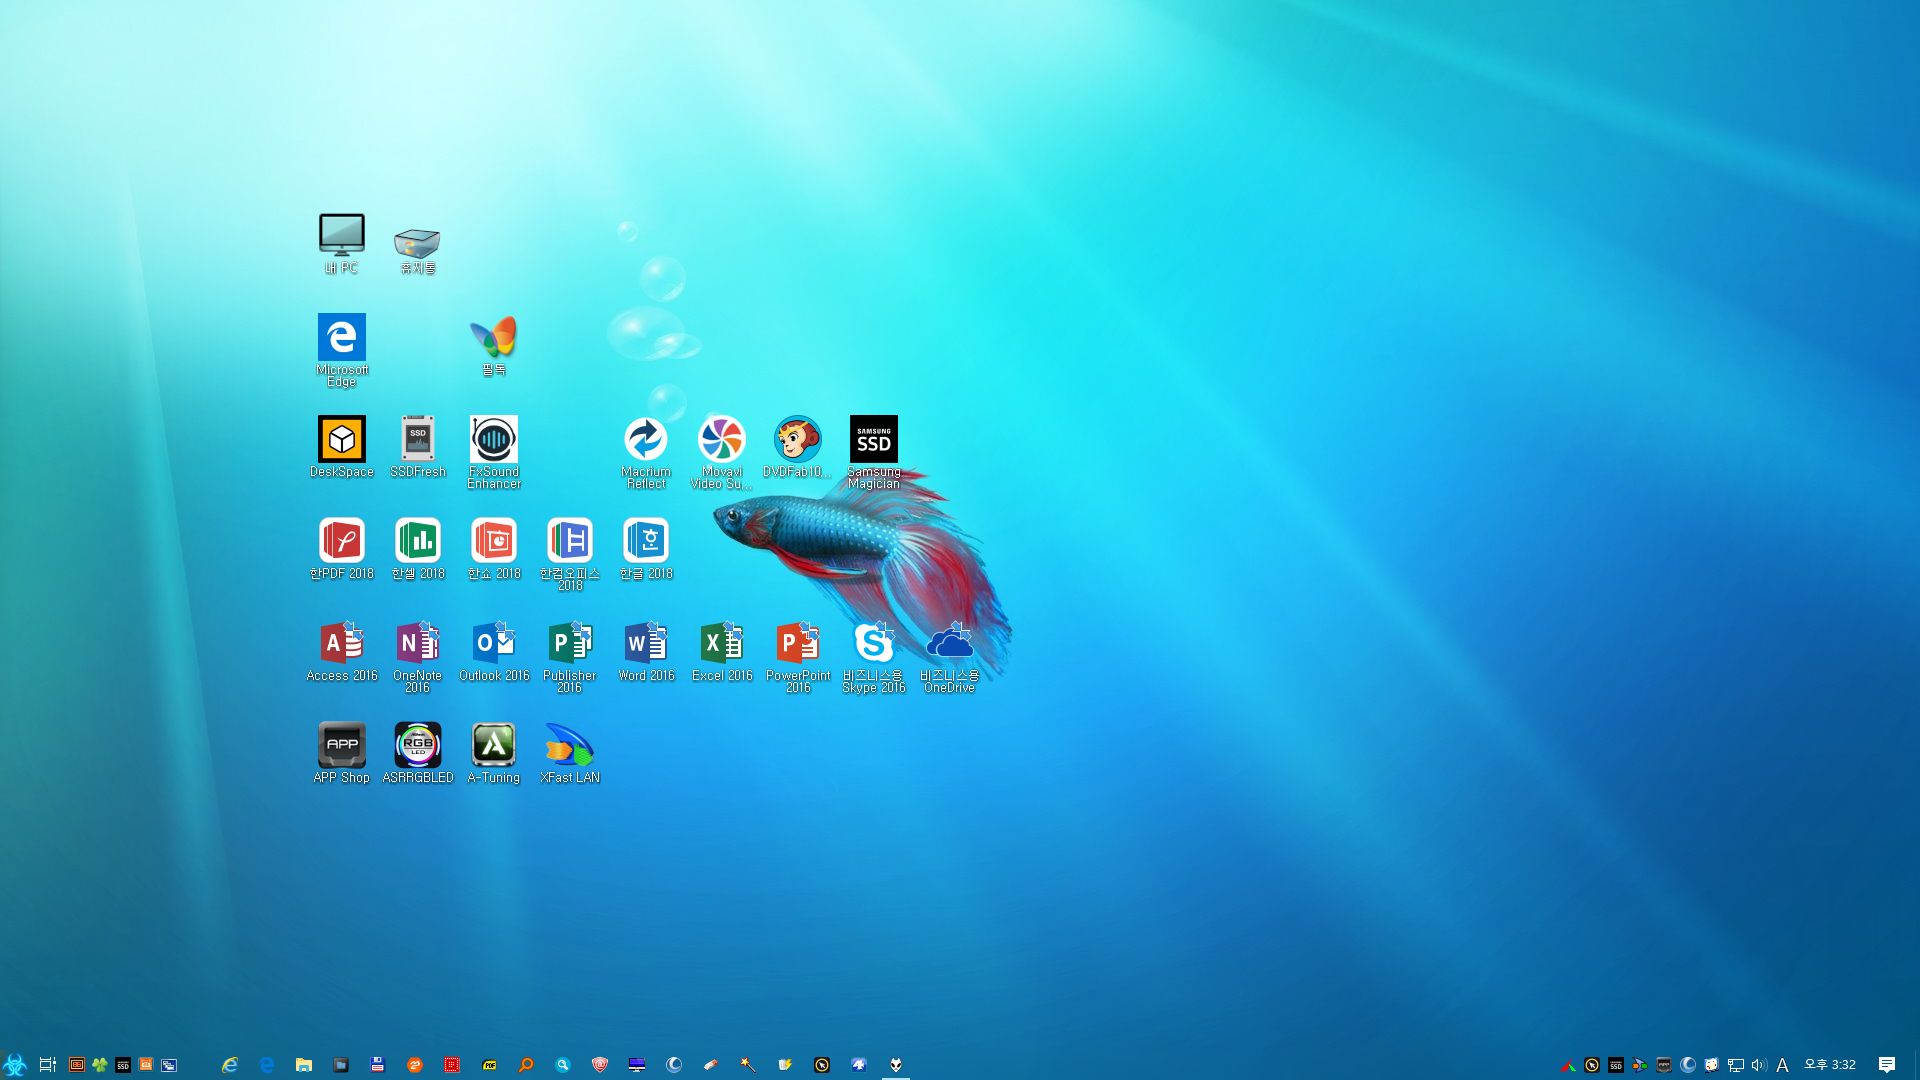Click the purple floppy disk taskbar icon
The image size is (1920, 1080).
378,1064
